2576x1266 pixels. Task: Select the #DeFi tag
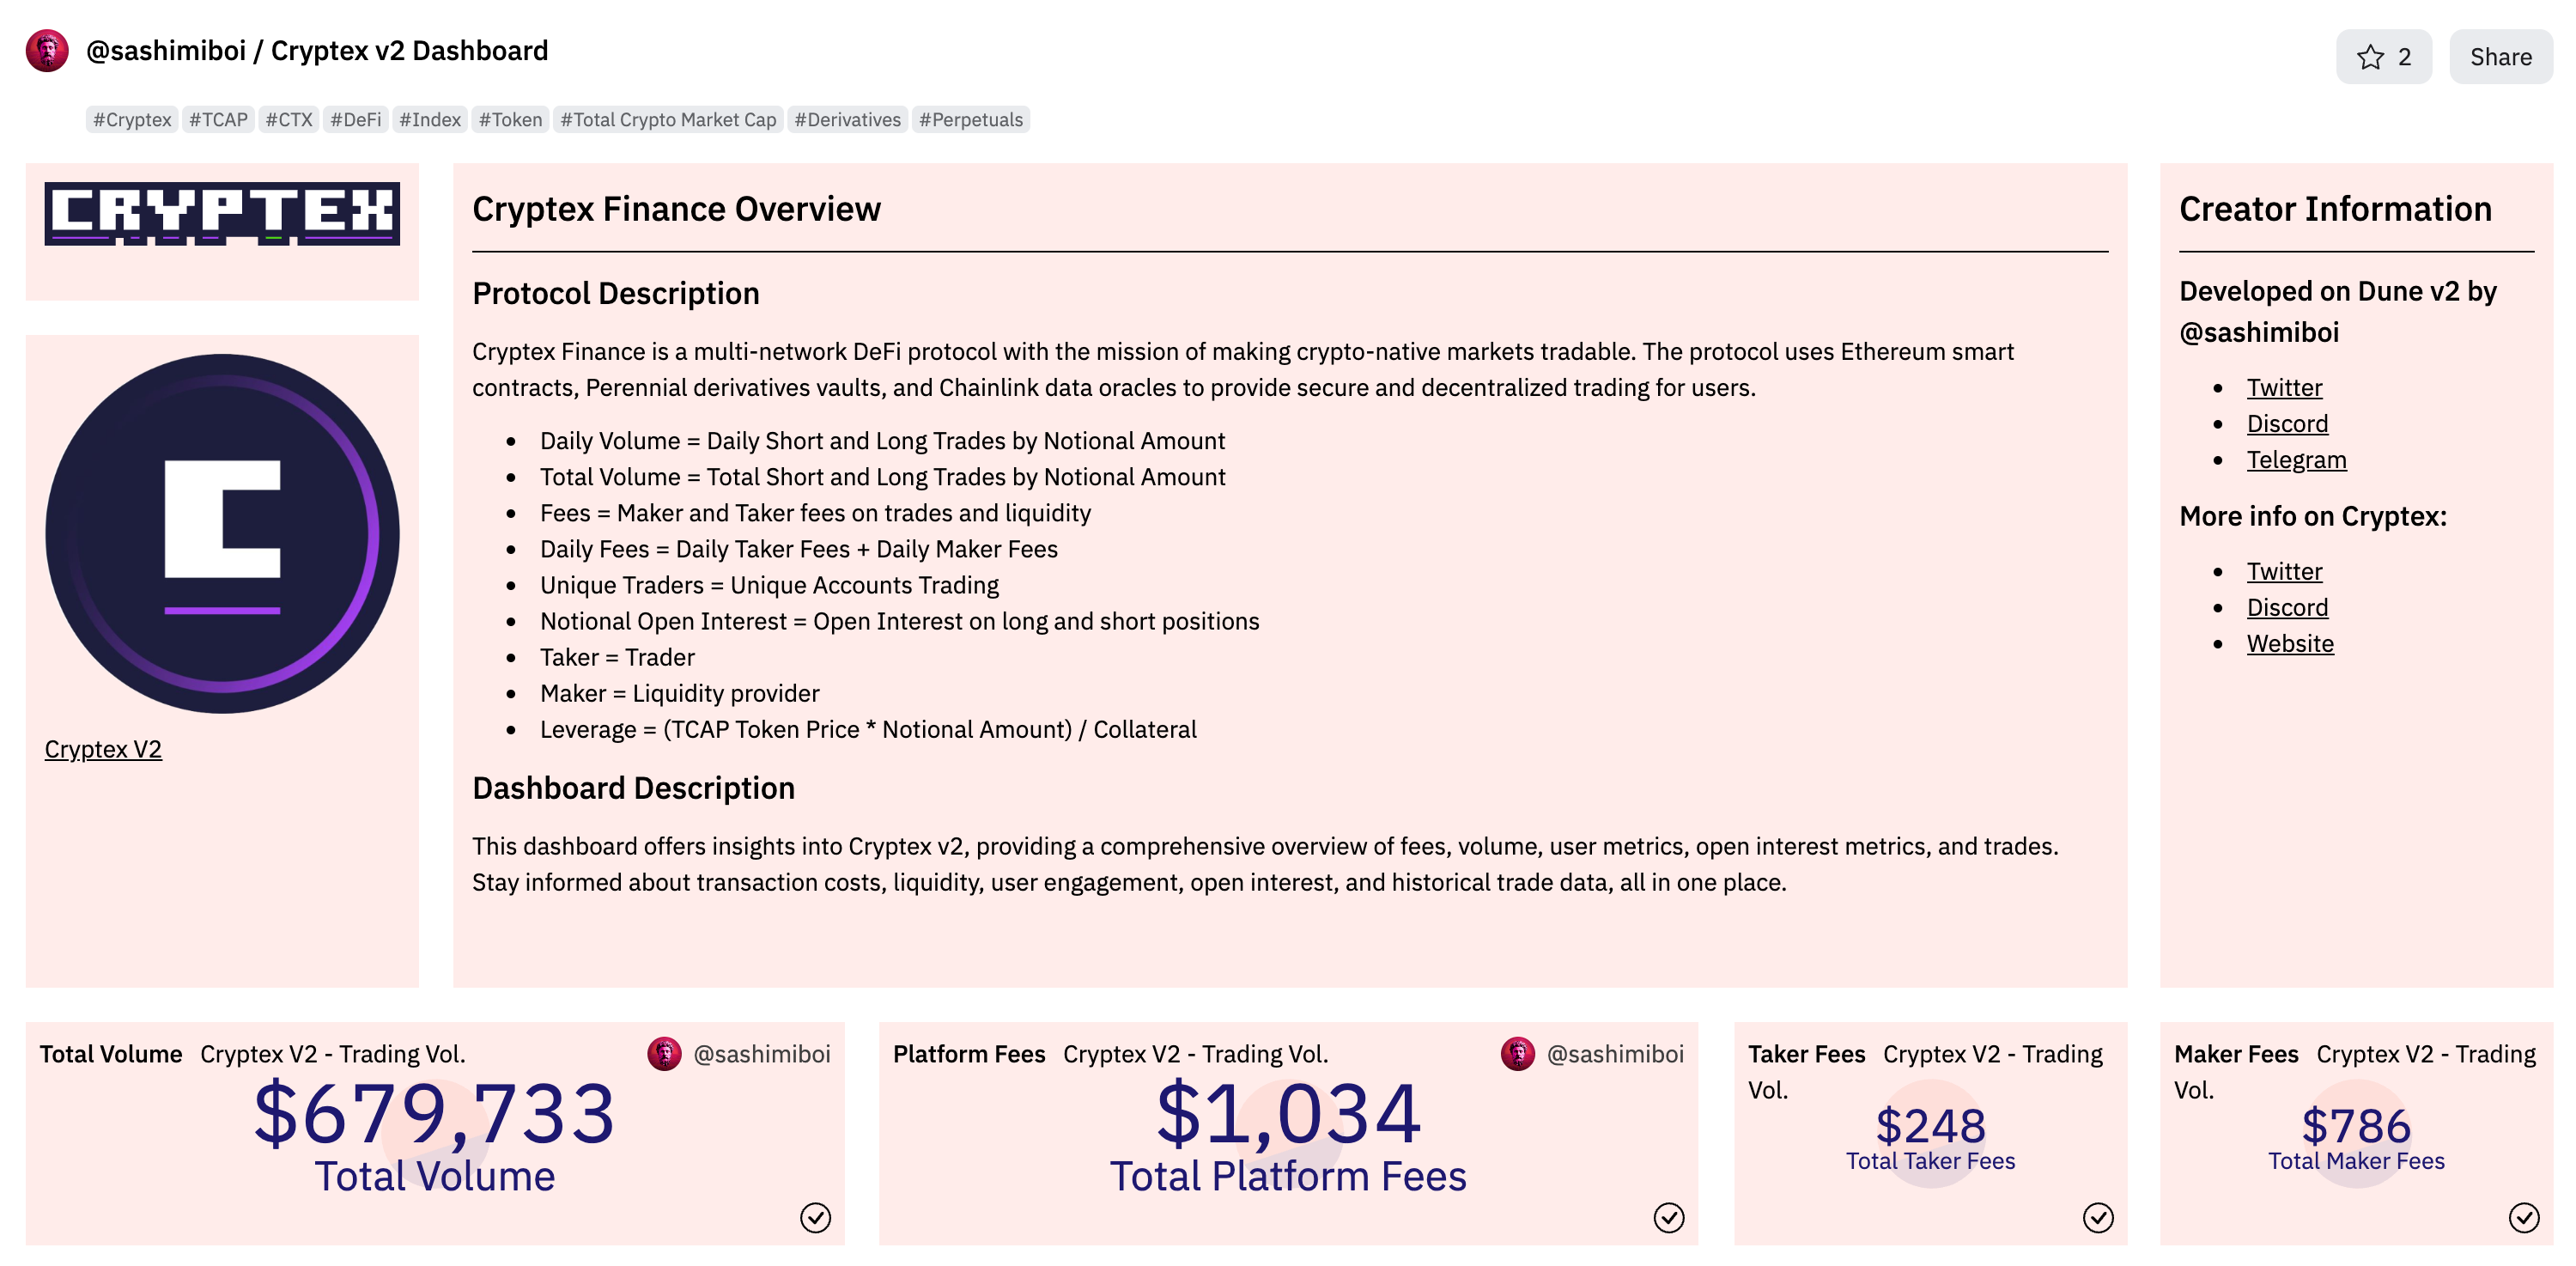pos(356,120)
